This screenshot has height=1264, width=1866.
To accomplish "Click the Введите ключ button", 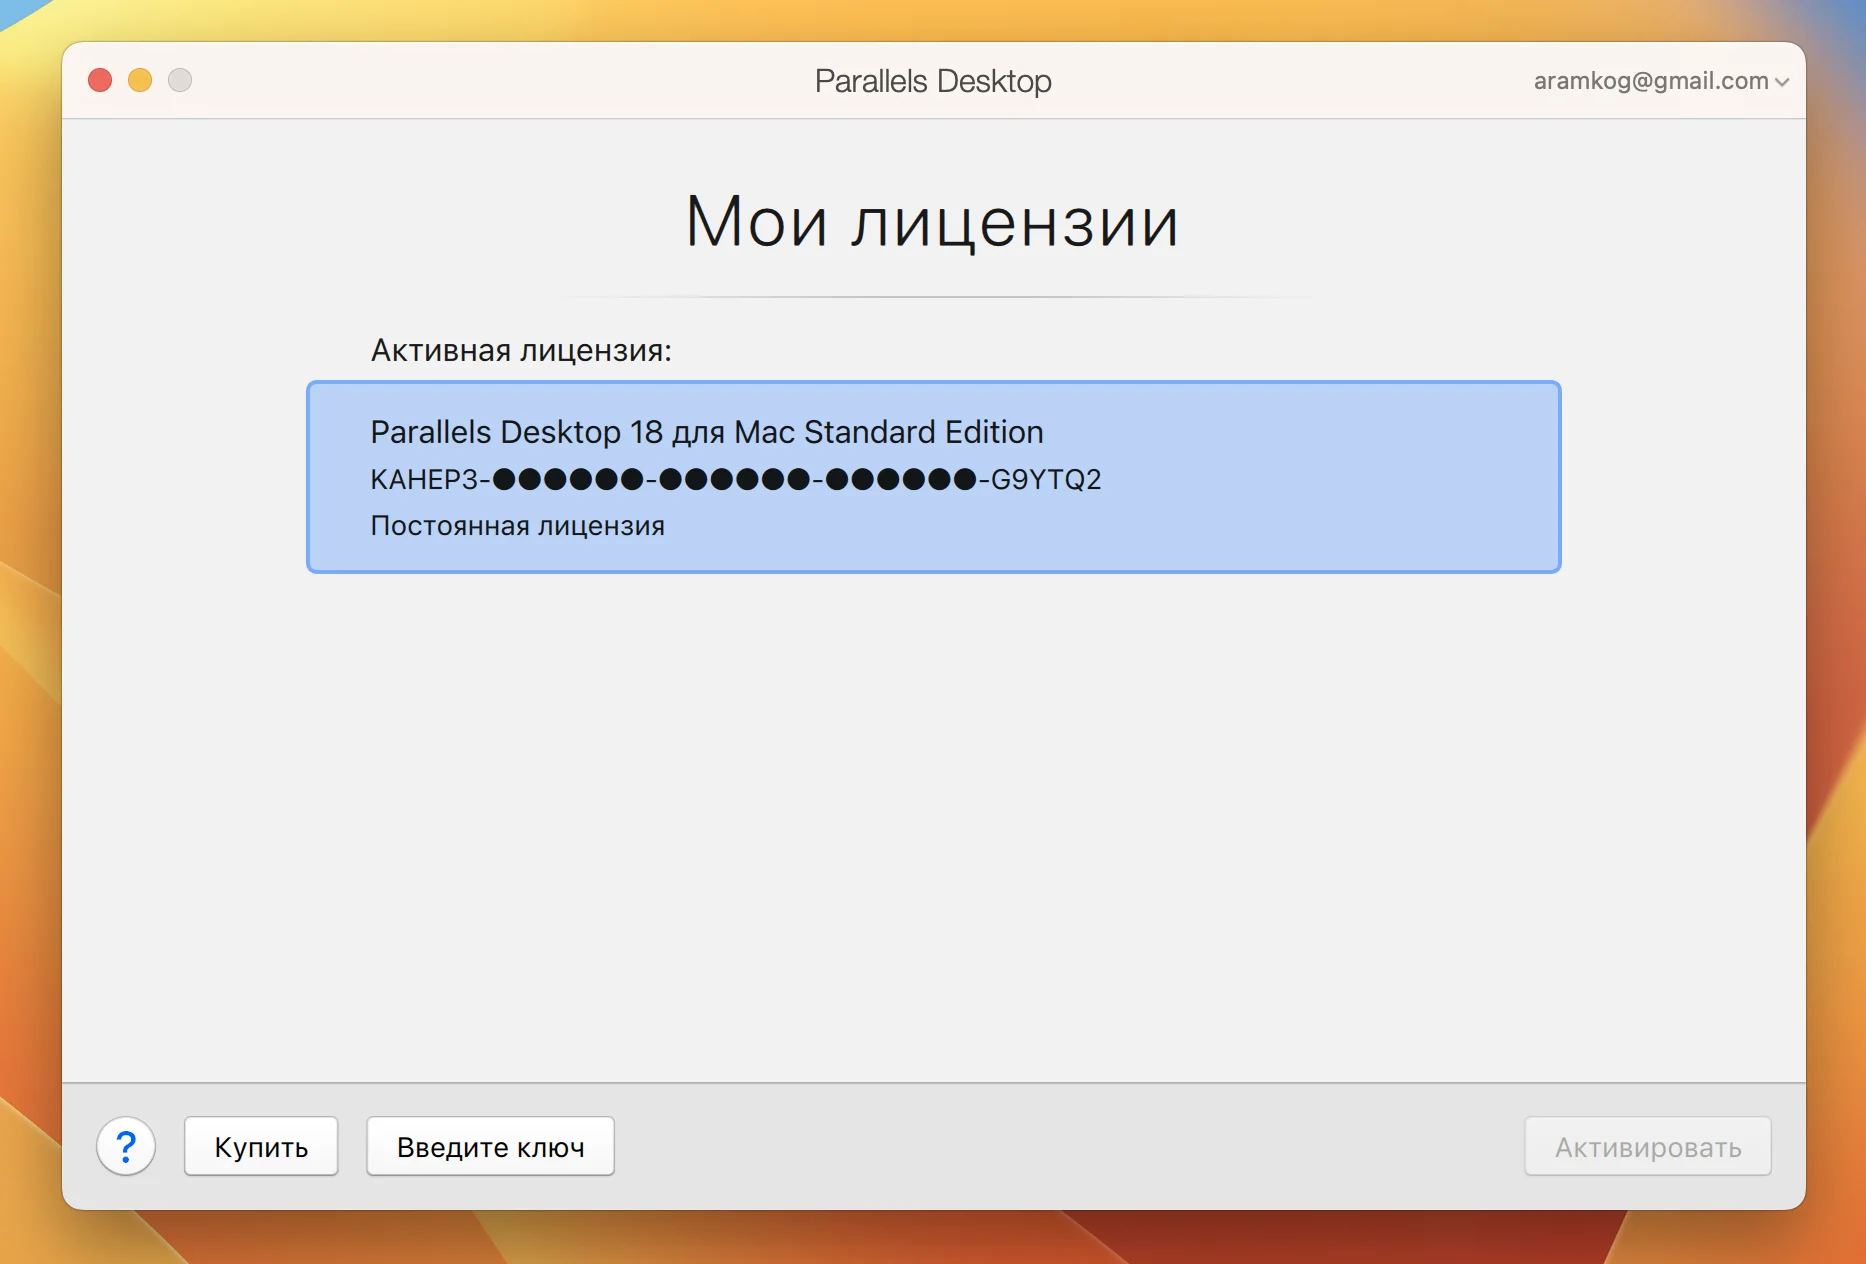I will [490, 1146].
